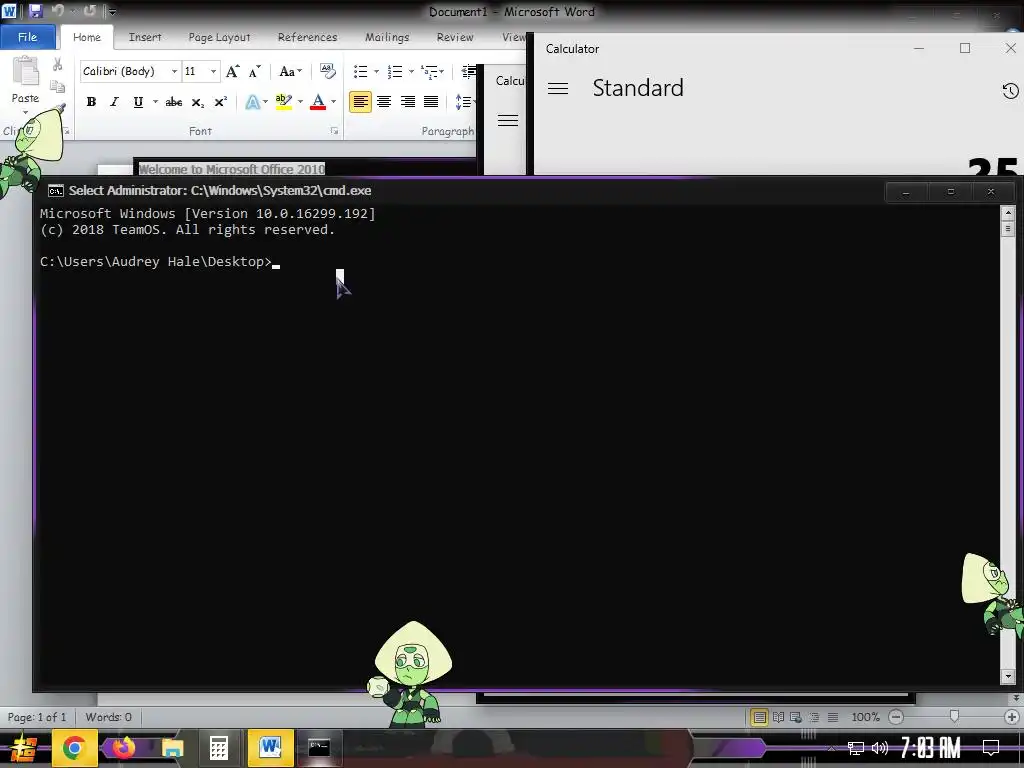Select Web Layout view in status bar
This screenshot has width=1024, height=768.
point(795,717)
